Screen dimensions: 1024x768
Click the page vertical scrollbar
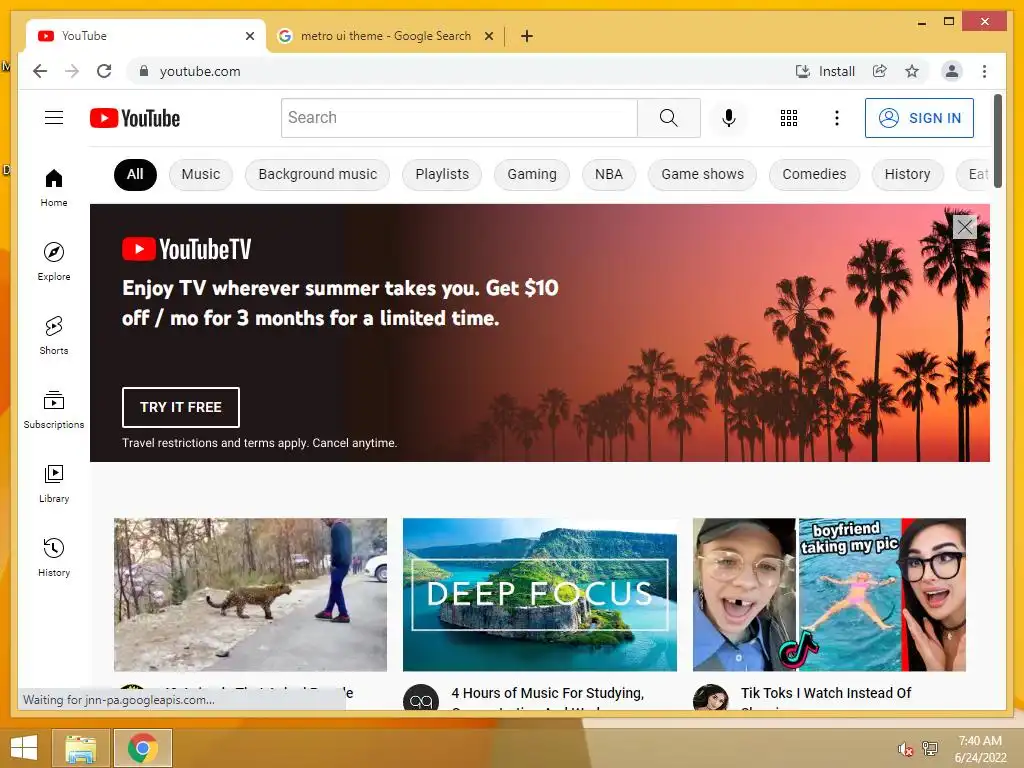[997, 141]
